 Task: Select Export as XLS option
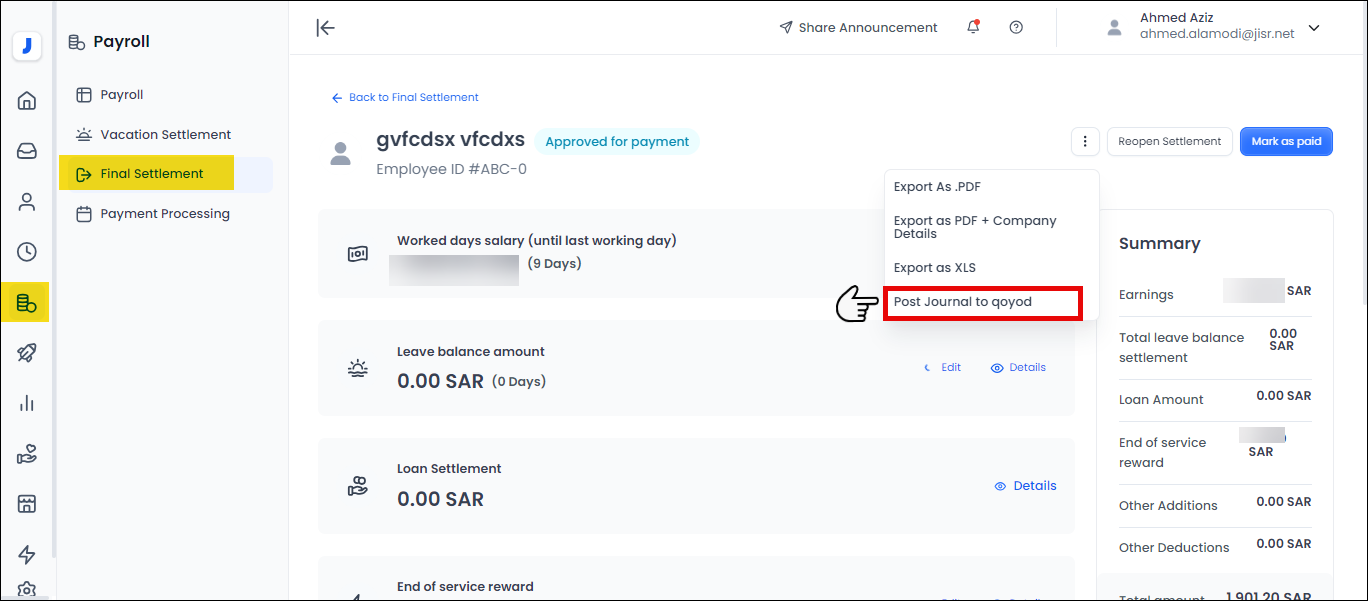coord(934,268)
